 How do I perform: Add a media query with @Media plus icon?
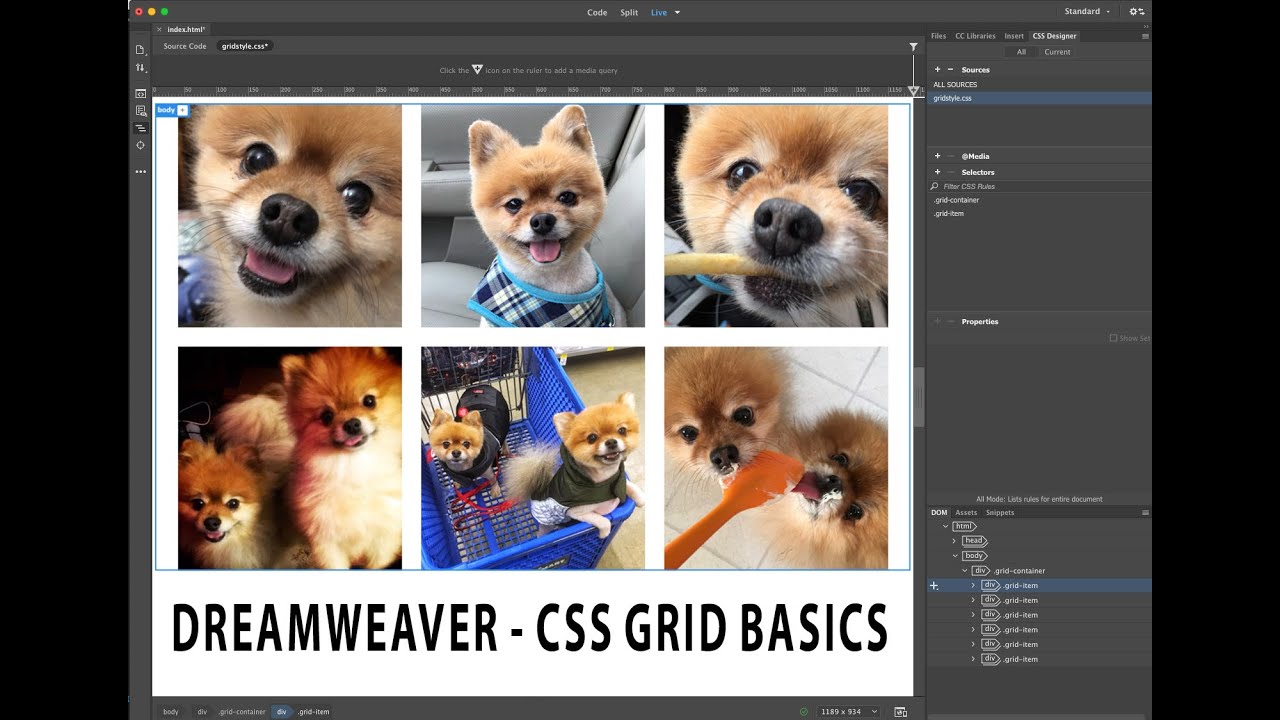[937, 156]
